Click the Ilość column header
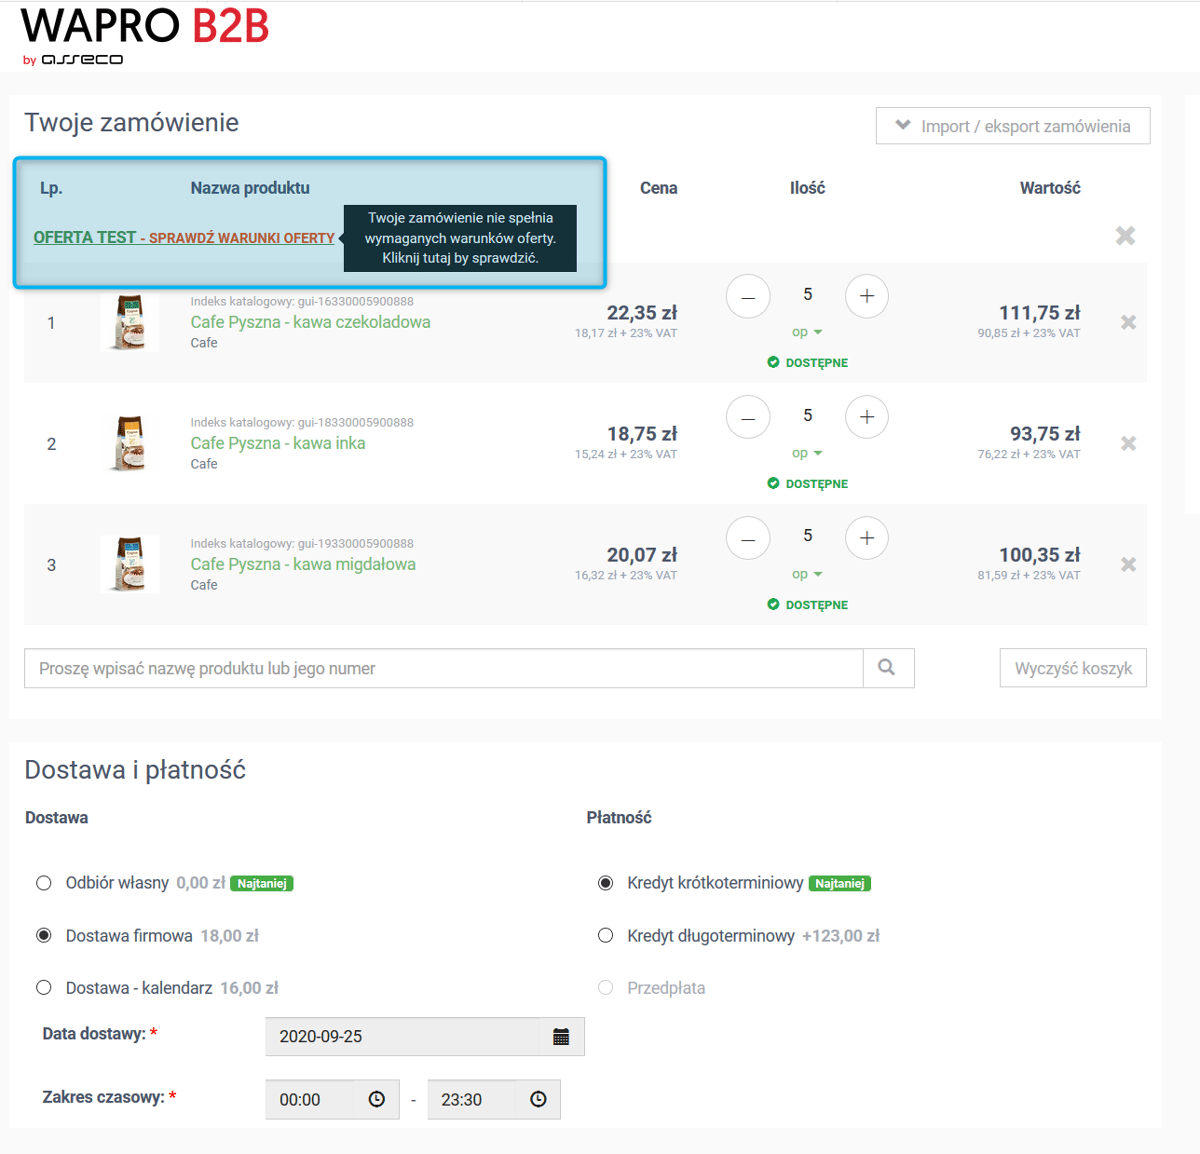 coord(808,188)
